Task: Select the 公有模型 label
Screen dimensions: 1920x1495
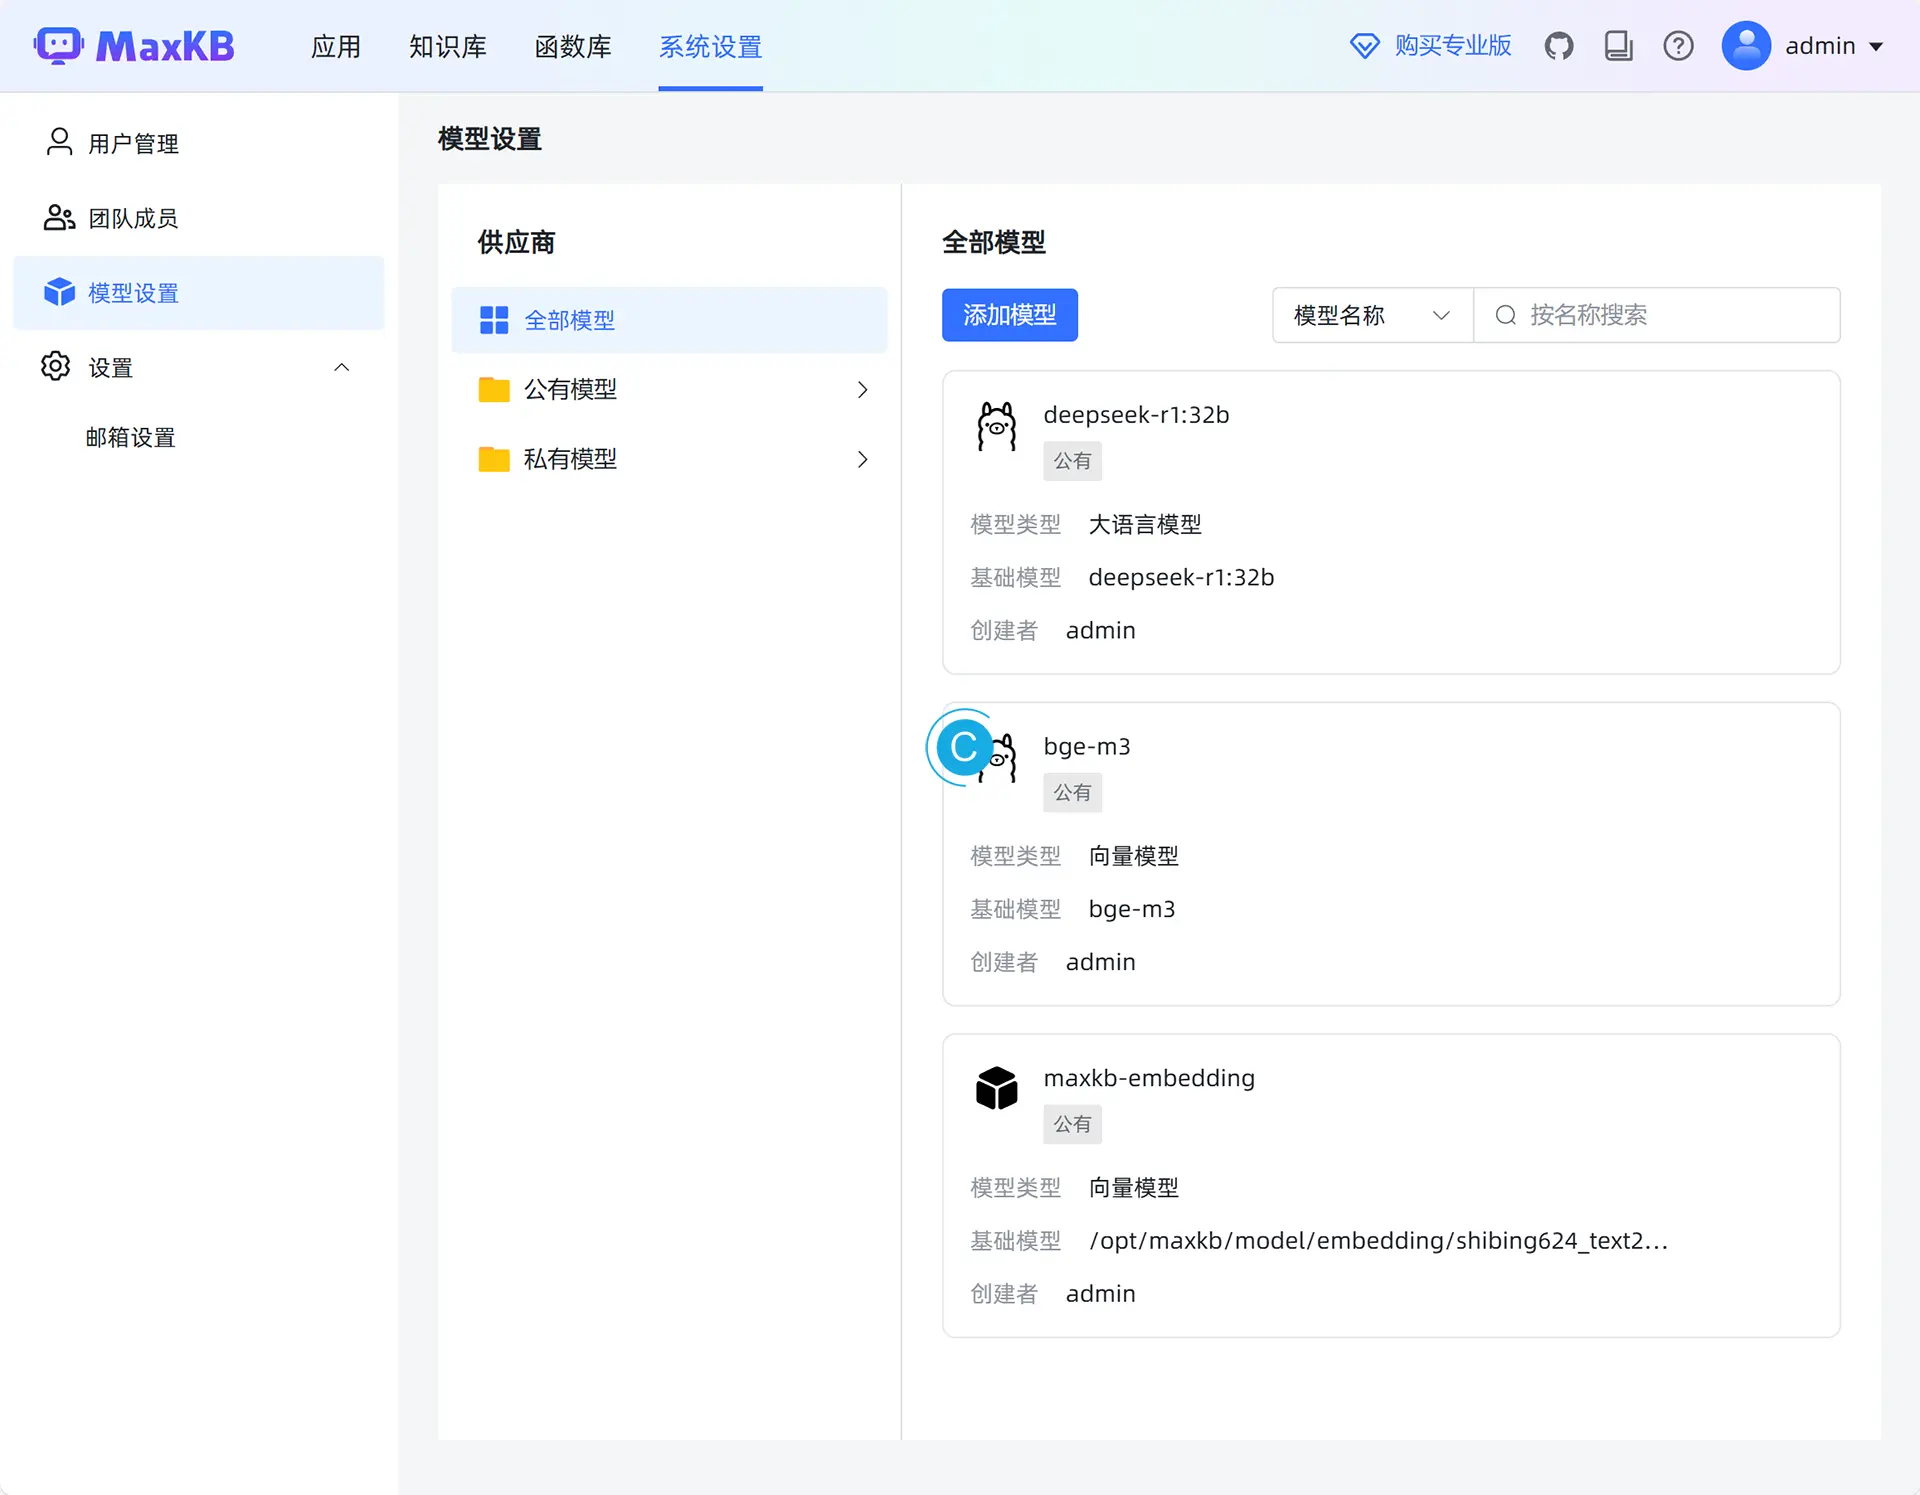Action: pyautogui.click(x=570, y=389)
